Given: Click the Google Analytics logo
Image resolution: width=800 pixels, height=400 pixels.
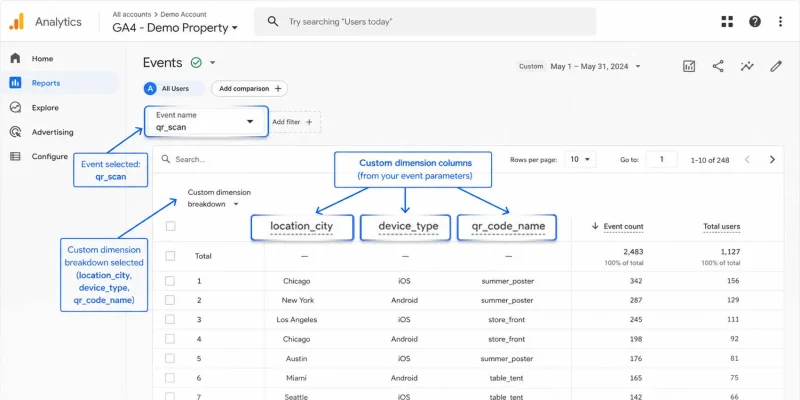Looking at the screenshot, I should pos(16,21).
